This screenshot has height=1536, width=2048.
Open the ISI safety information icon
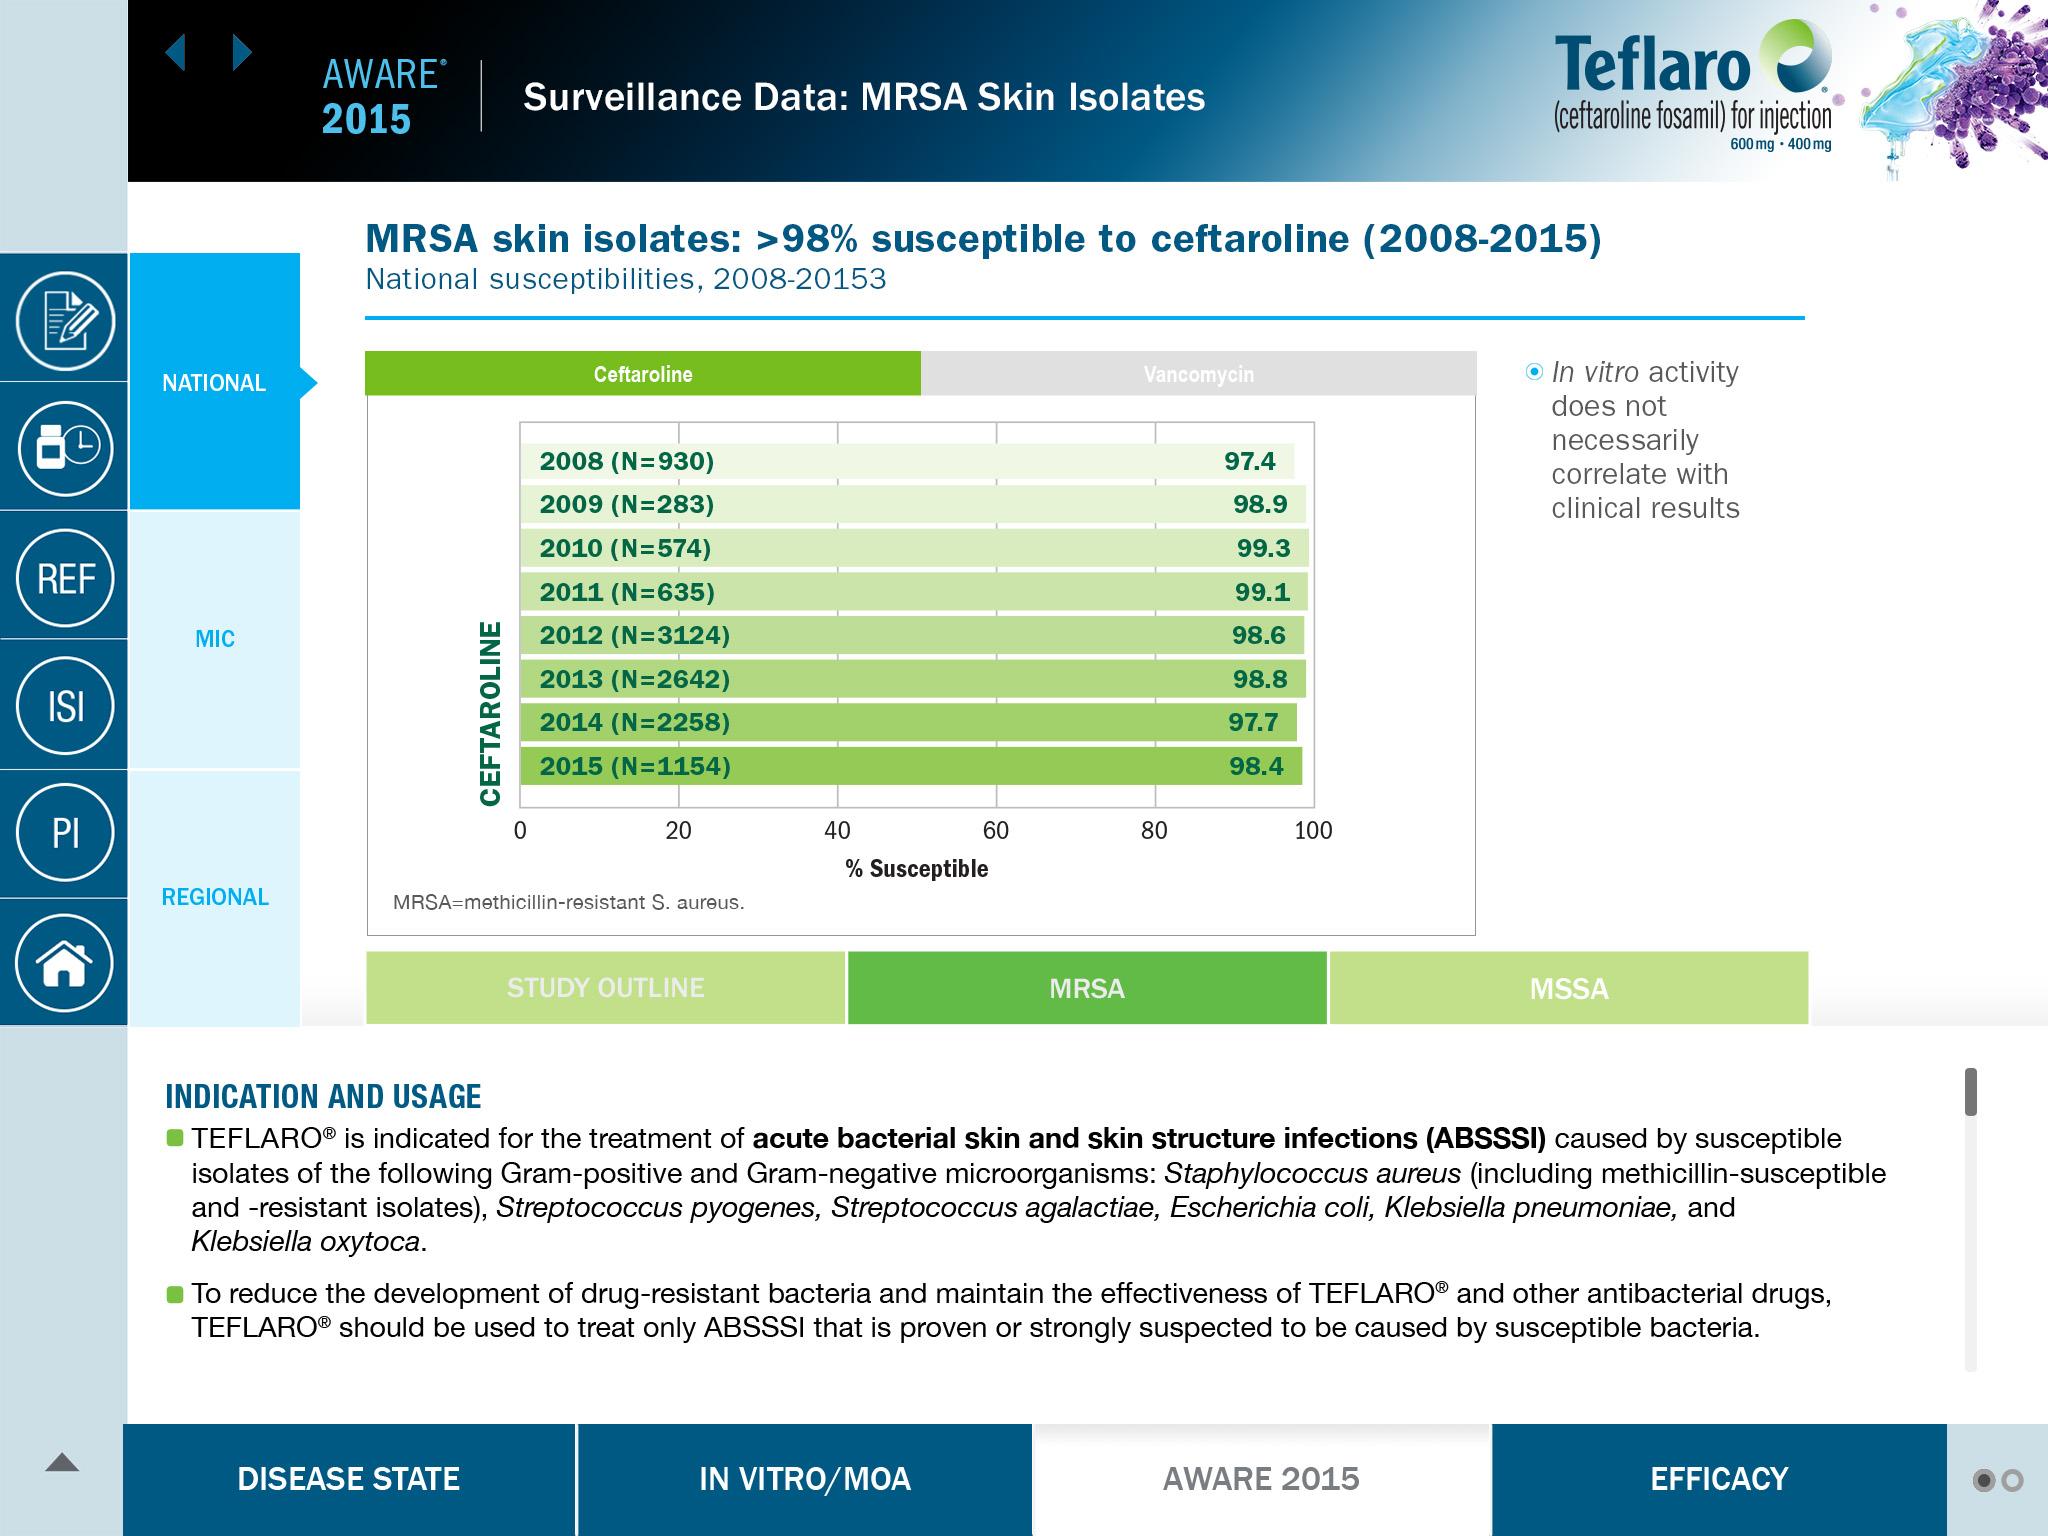pos(65,706)
